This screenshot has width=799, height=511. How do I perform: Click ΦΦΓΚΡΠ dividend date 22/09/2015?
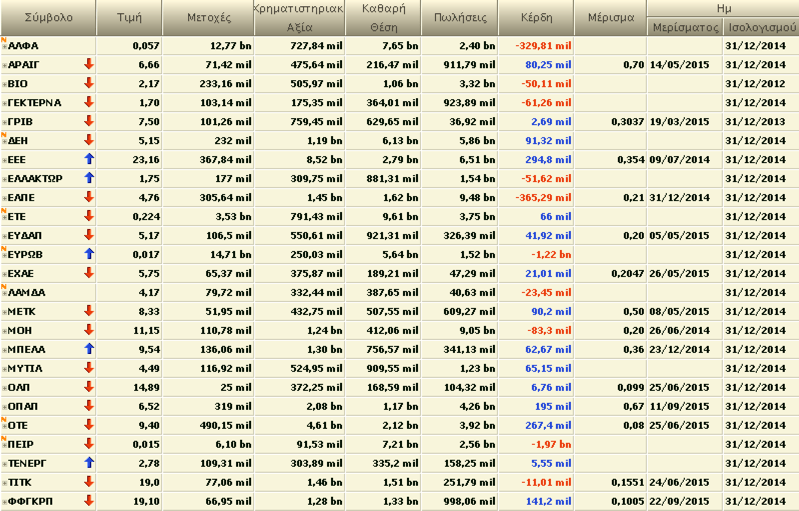pos(679,501)
